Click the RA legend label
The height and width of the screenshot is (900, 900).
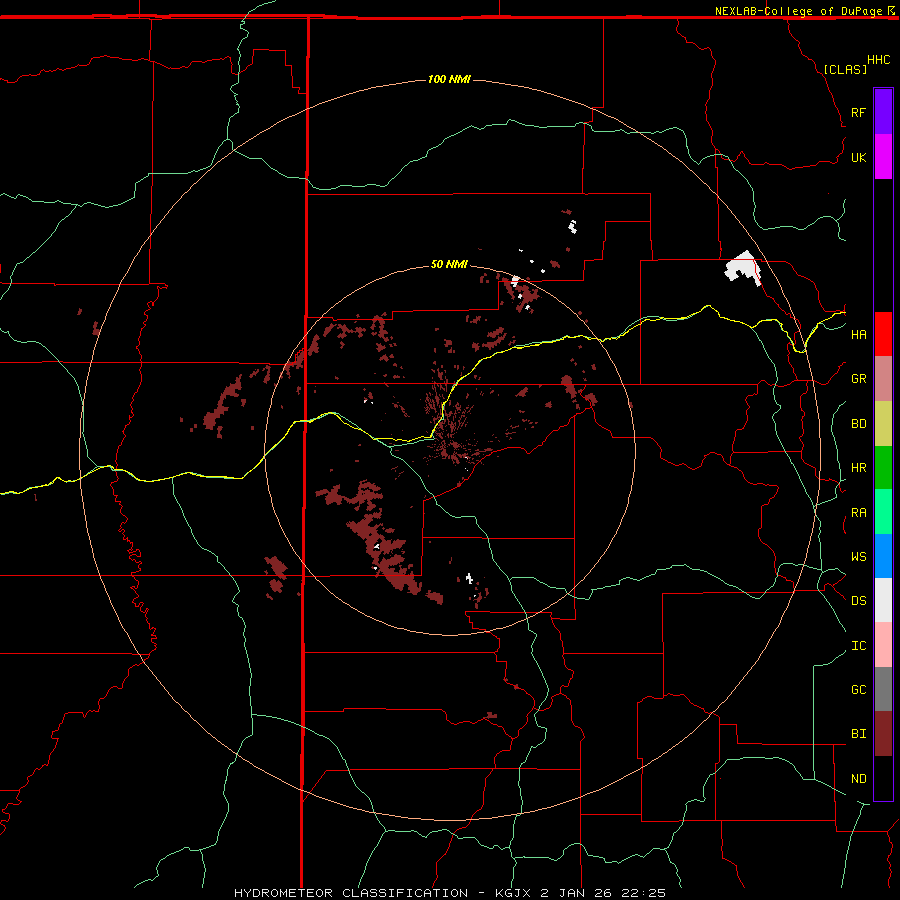[x=858, y=513]
